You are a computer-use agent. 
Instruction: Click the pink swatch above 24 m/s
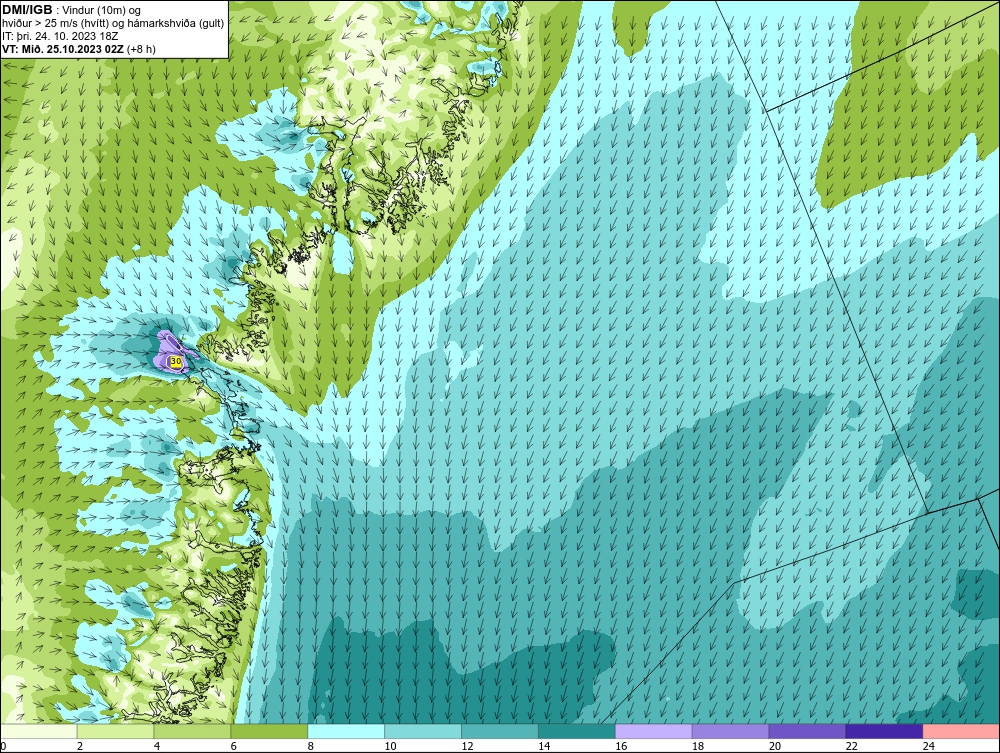tap(961, 731)
